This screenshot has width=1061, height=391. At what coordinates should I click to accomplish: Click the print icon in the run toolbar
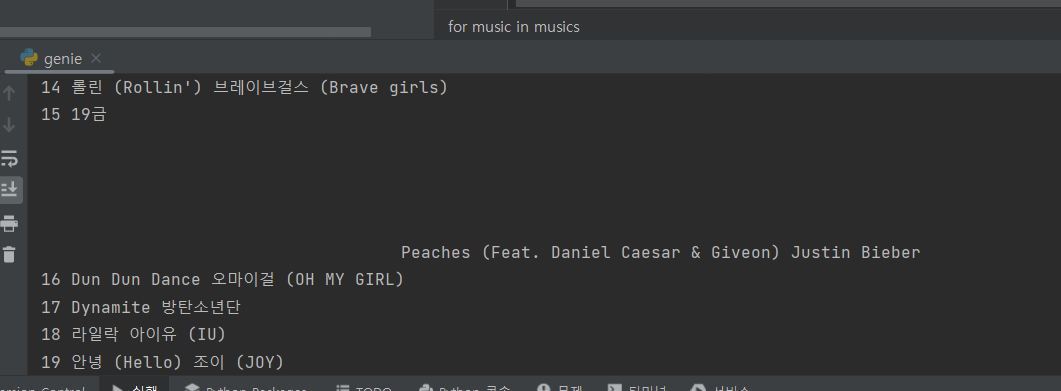pos(9,223)
